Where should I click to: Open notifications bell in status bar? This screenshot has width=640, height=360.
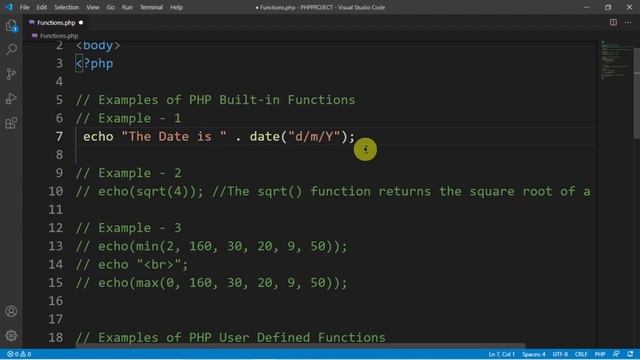tap(630, 354)
